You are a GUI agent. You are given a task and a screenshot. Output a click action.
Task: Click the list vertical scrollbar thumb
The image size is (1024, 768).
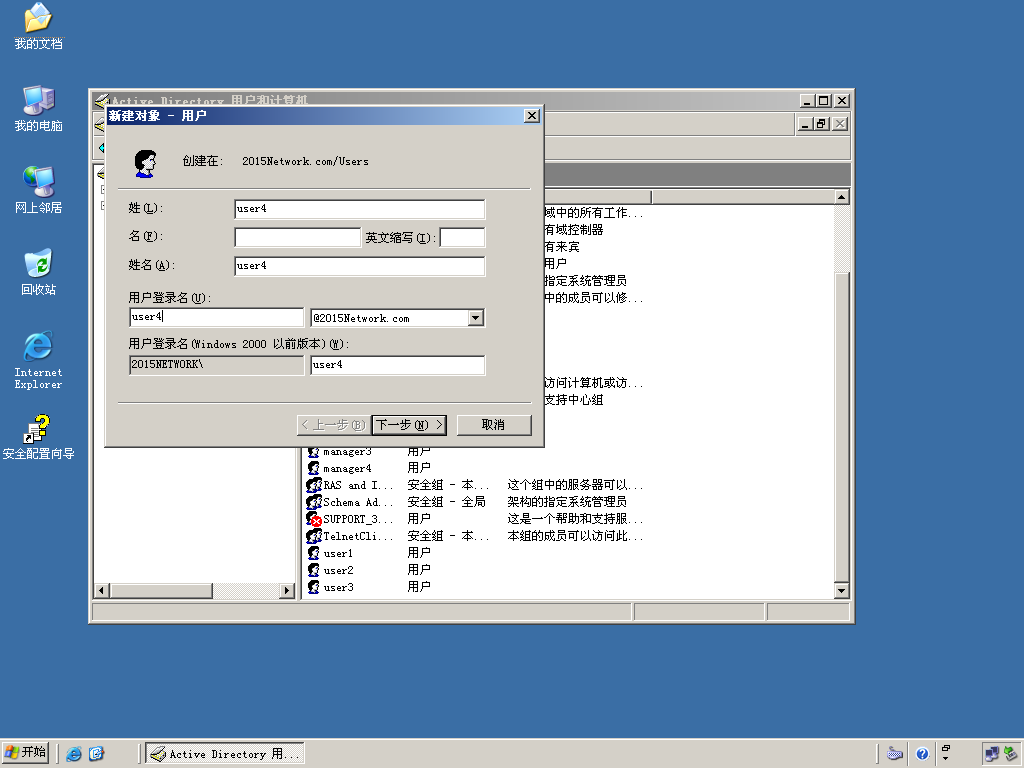pyautogui.click(x=841, y=427)
